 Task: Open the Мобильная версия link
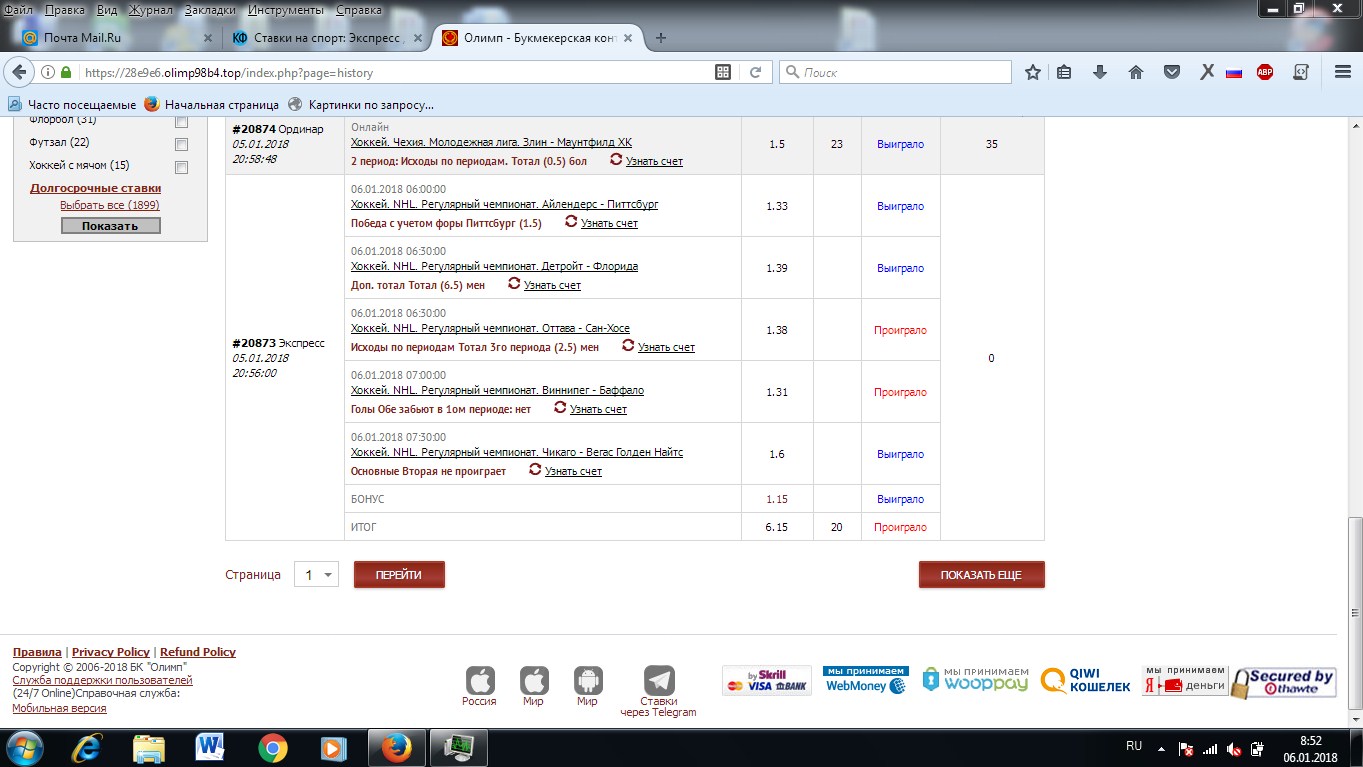point(59,708)
